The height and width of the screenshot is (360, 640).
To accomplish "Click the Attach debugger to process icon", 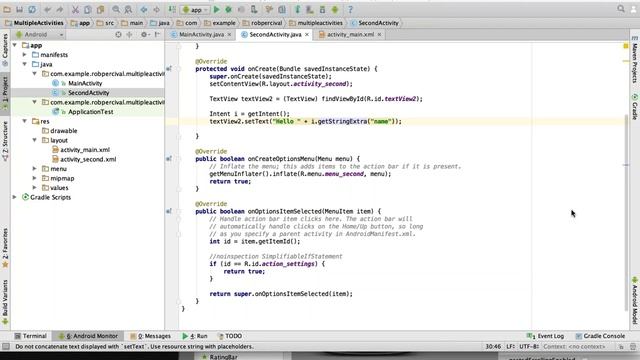I will [x=254, y=9].
